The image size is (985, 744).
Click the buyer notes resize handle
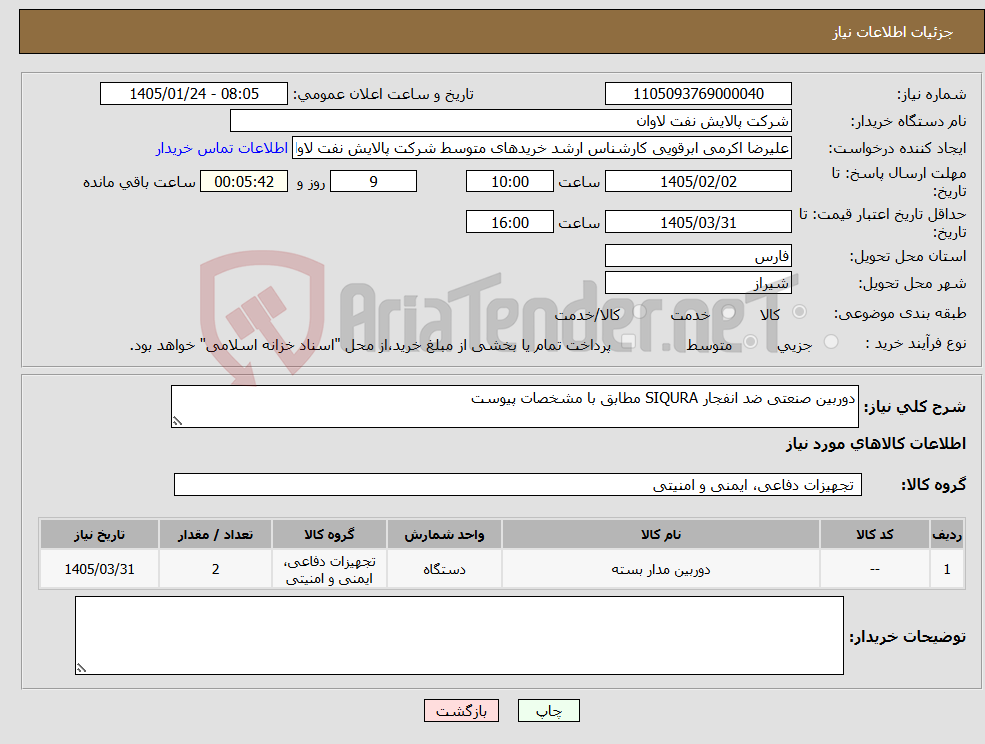coord(81,669)
